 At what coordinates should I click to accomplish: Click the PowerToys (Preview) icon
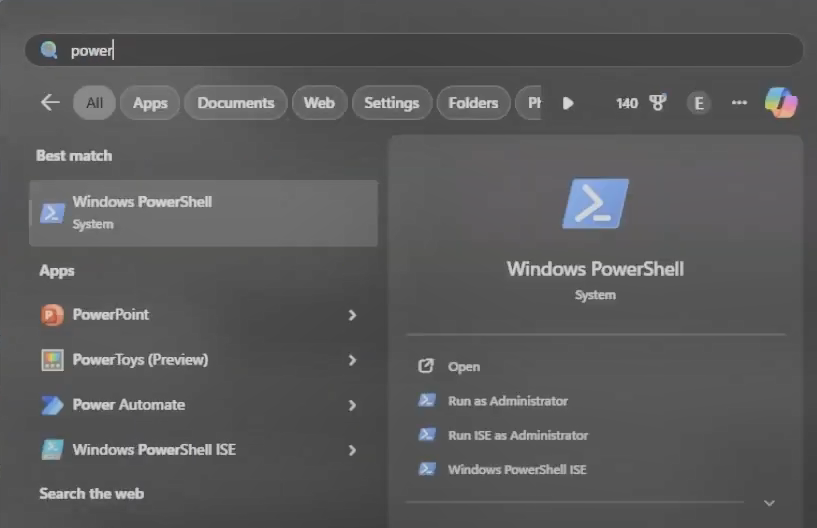52,360
